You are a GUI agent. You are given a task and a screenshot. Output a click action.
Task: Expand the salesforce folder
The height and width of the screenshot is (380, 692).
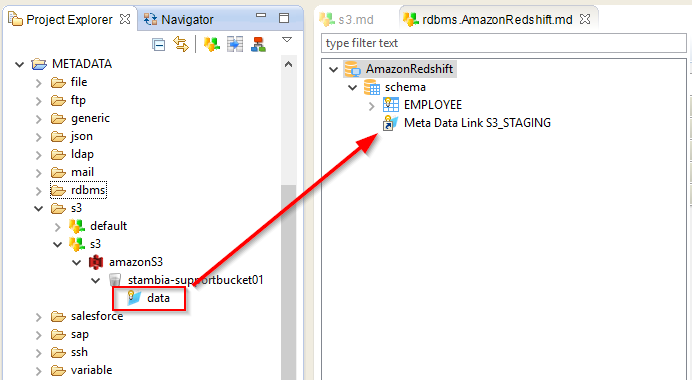coord(39,317)
